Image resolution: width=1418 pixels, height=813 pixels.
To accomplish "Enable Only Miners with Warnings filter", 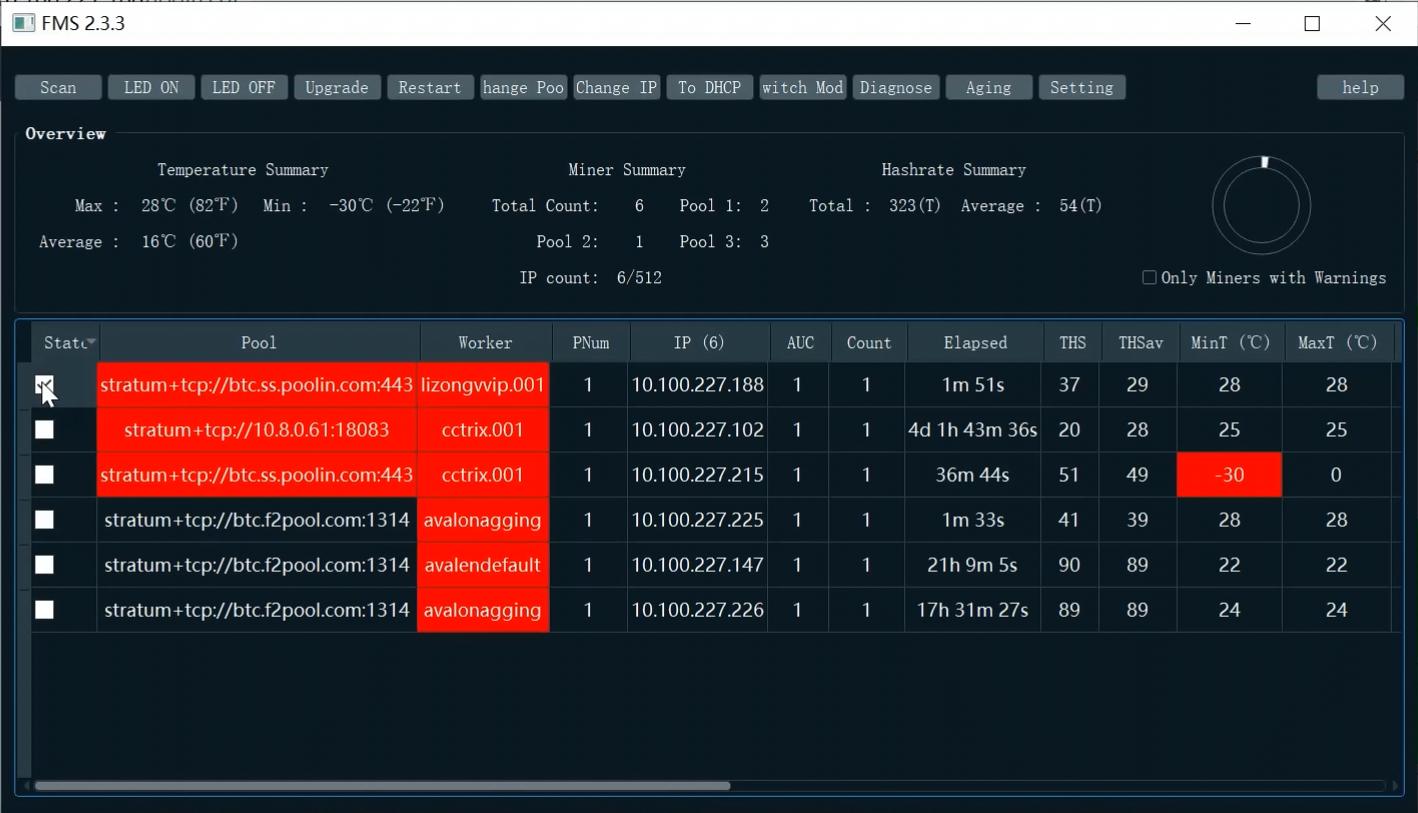I will coord(1149,277).
